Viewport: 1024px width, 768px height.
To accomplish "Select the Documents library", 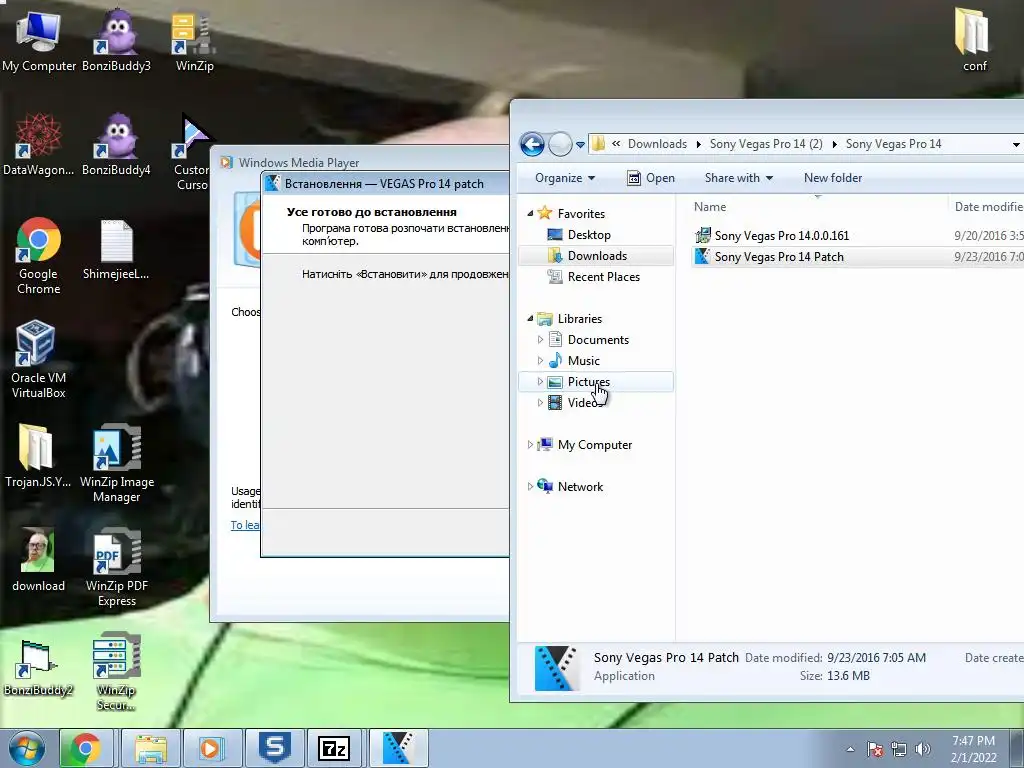I will [598, 340].
